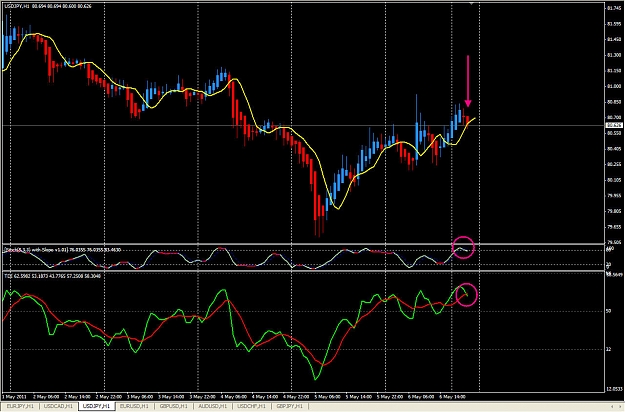Switch to the GBPJPY,H1 chart tab

tap(290, 406)
